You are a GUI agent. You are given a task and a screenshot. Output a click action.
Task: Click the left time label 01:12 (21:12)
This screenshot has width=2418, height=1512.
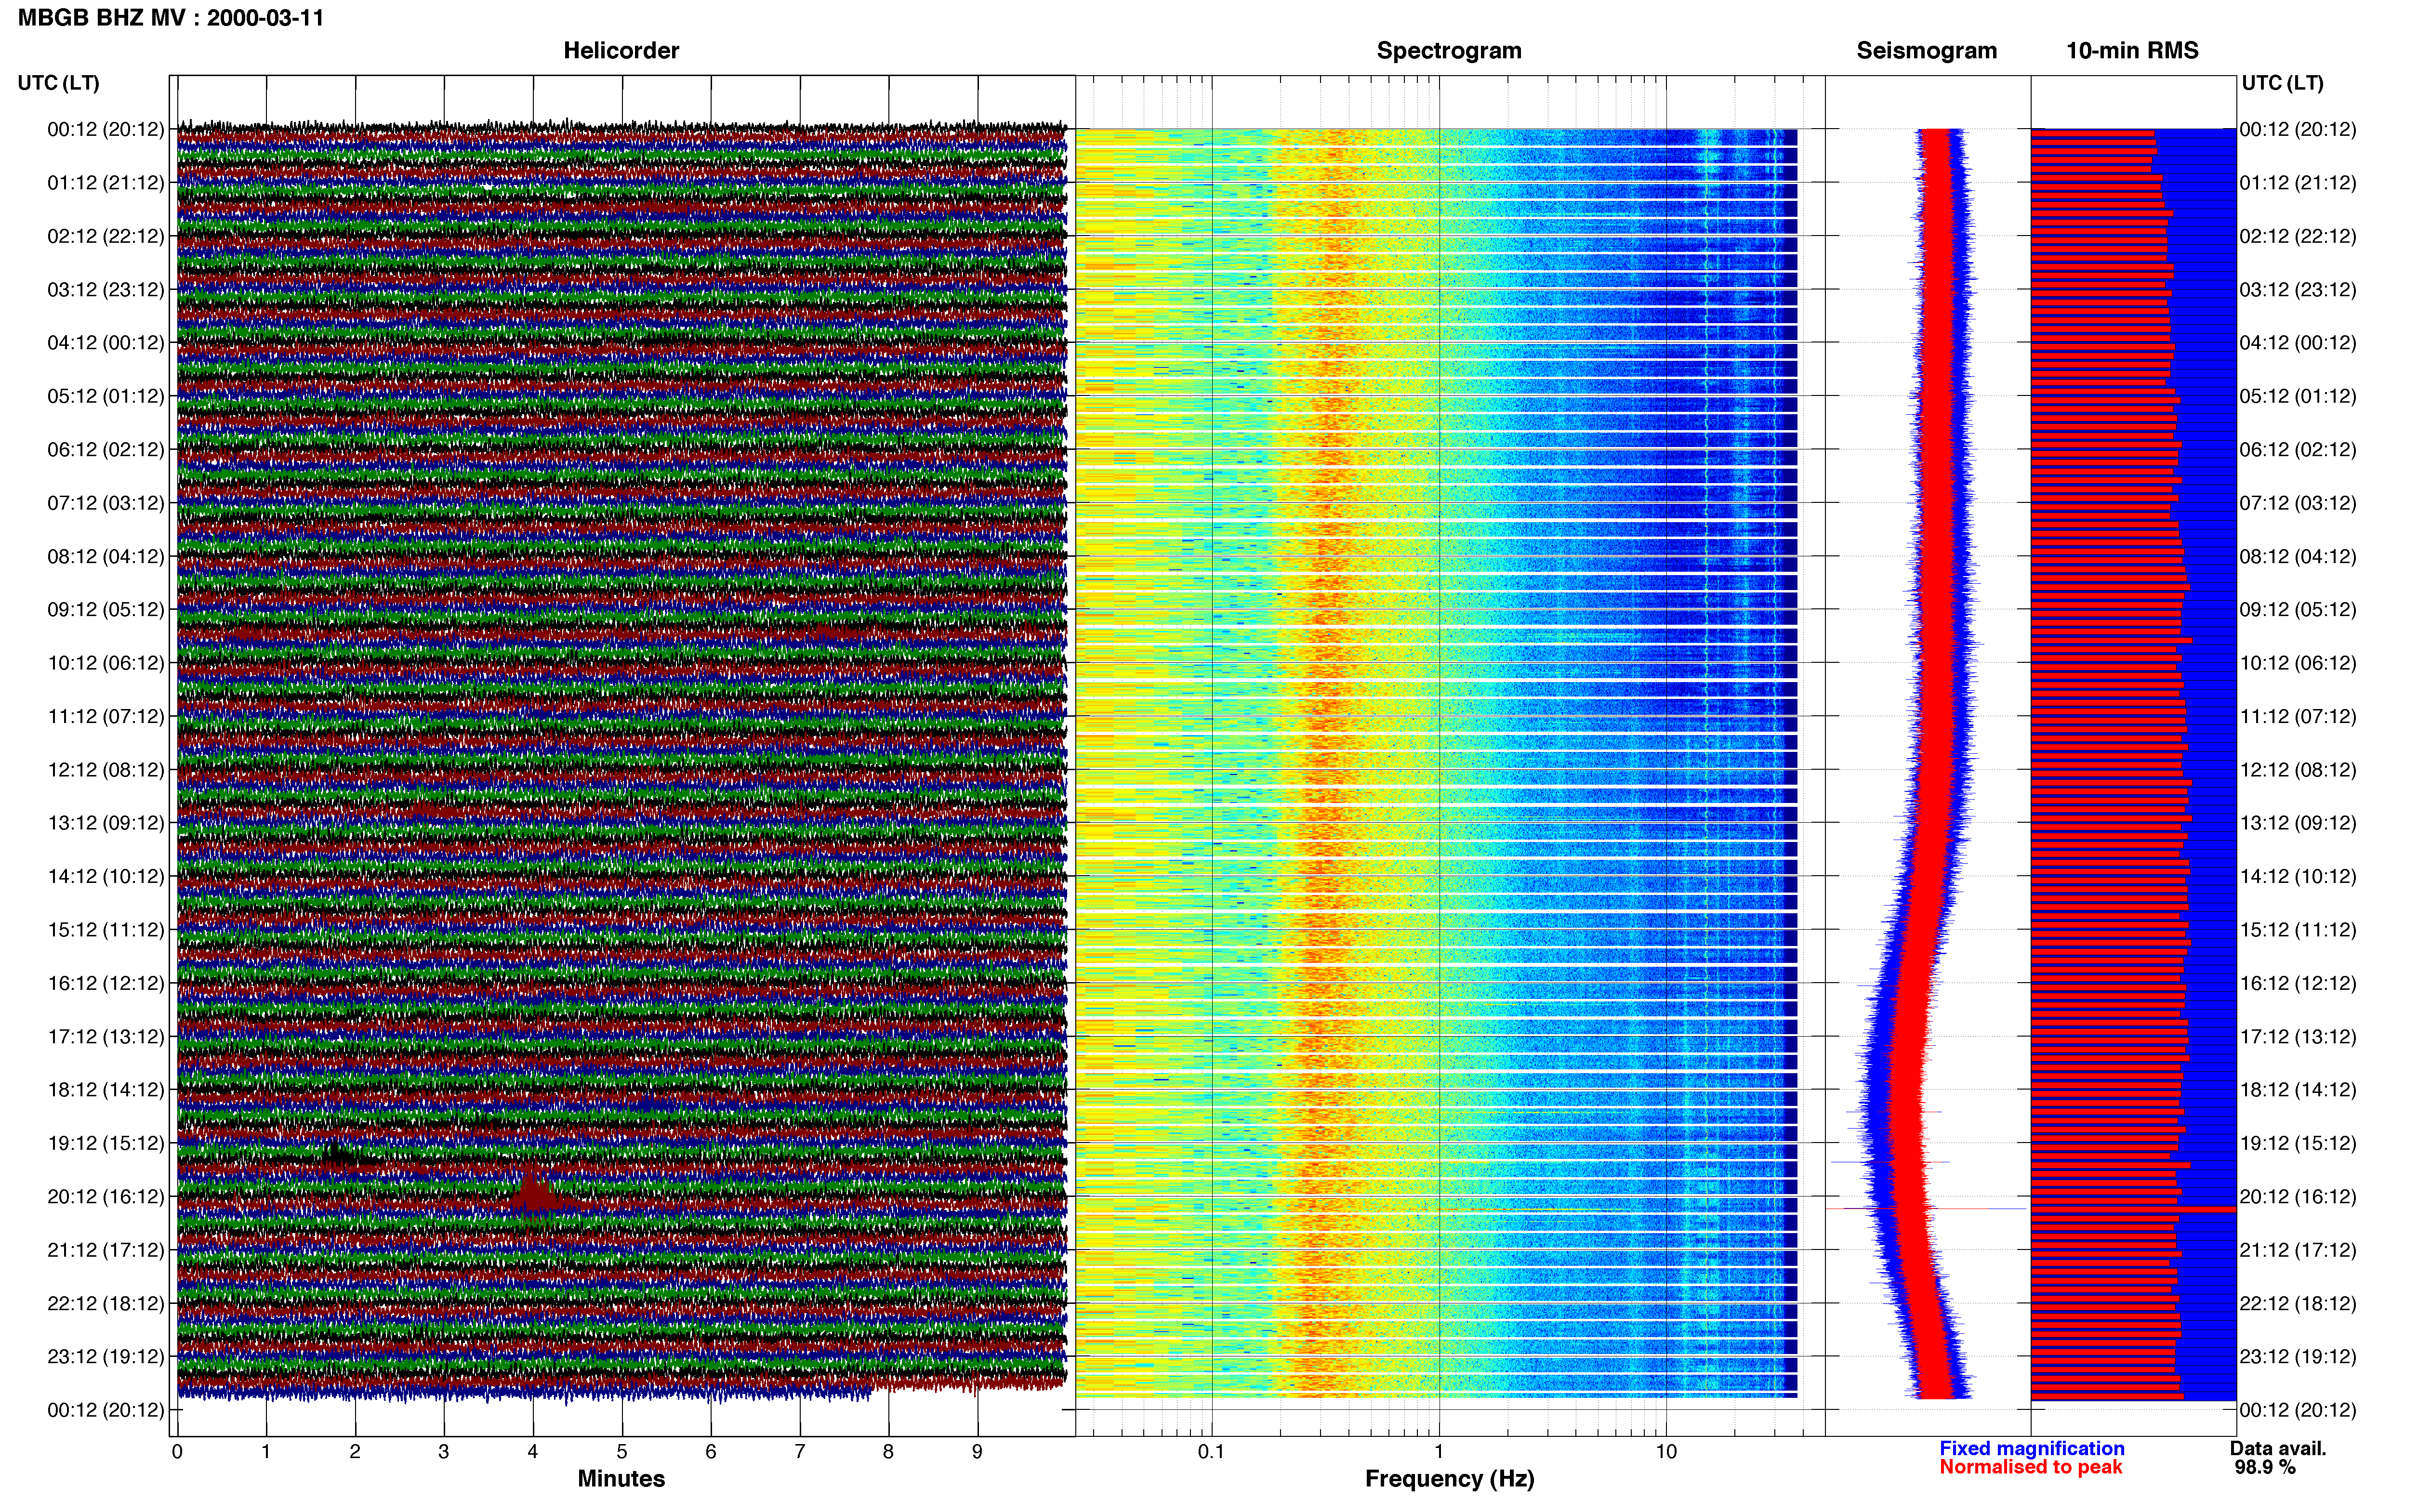click(x=106, y=183)
